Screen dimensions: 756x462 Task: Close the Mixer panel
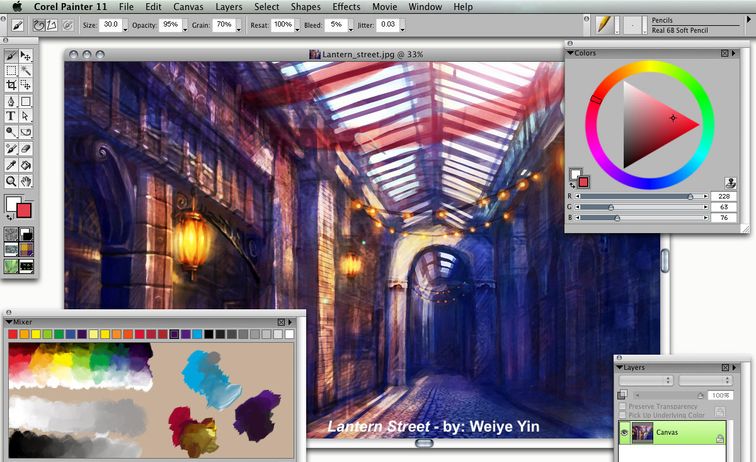(281, 322)
